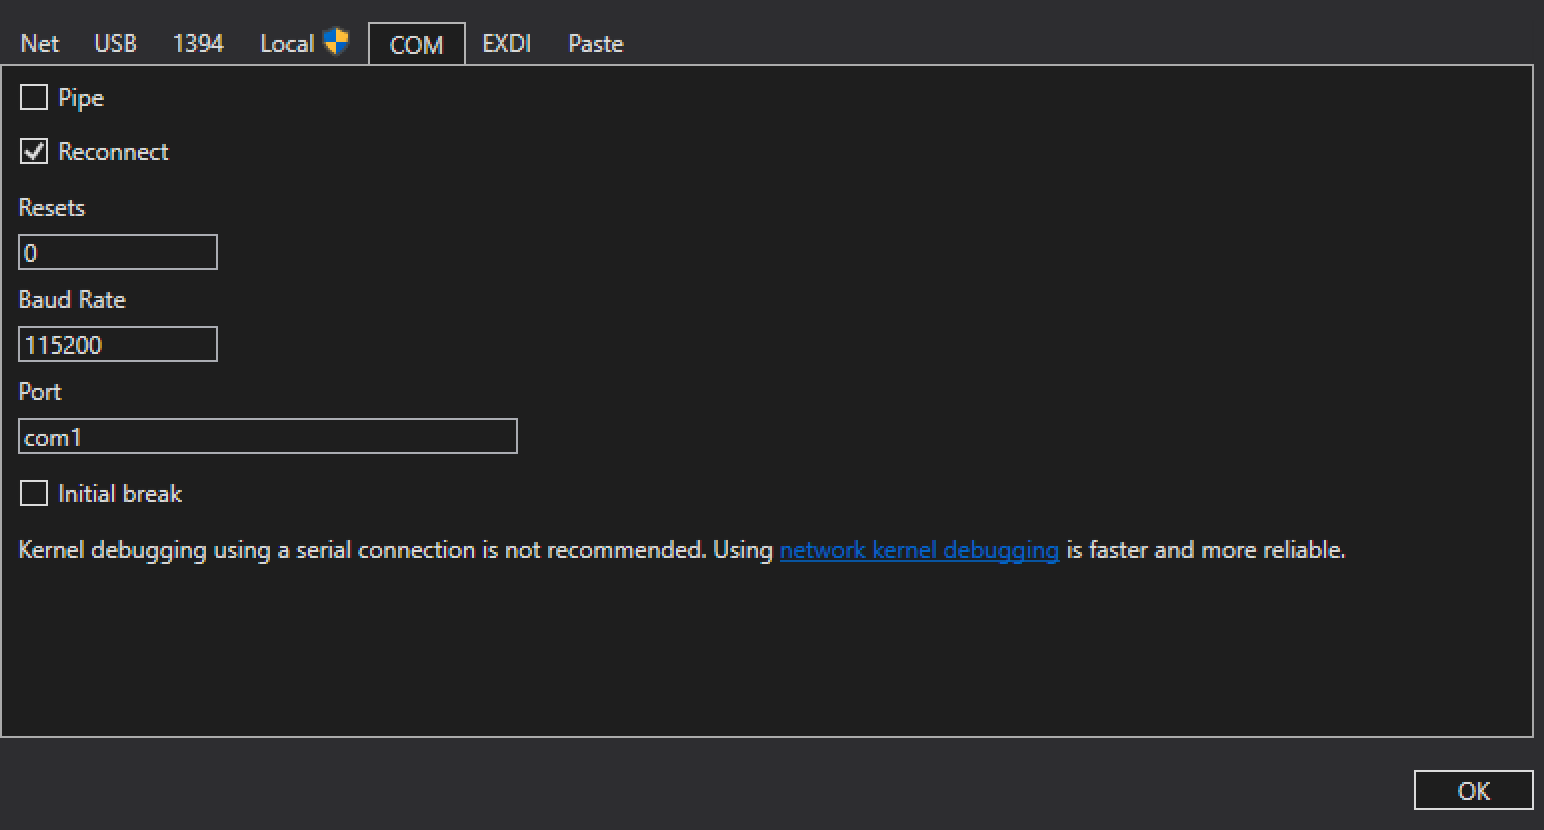Uncheck the Reconnect checkbox
1544x830 pixels.
[x=34, y=152]
